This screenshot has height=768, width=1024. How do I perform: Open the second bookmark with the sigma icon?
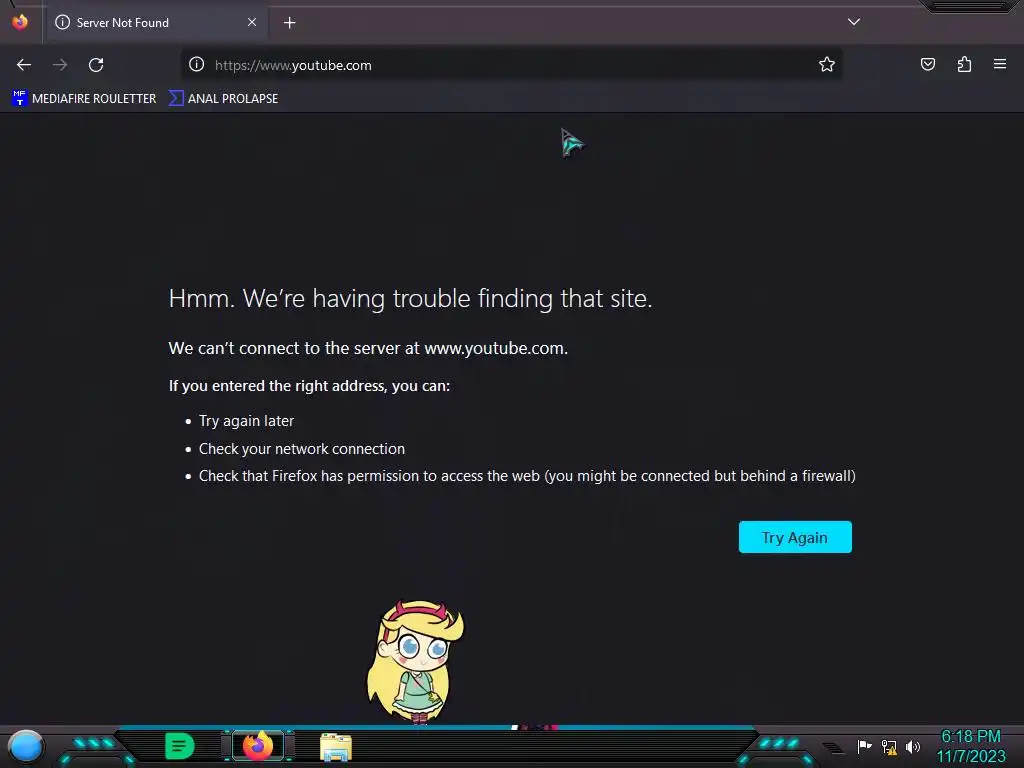click(x=223, y=99)
